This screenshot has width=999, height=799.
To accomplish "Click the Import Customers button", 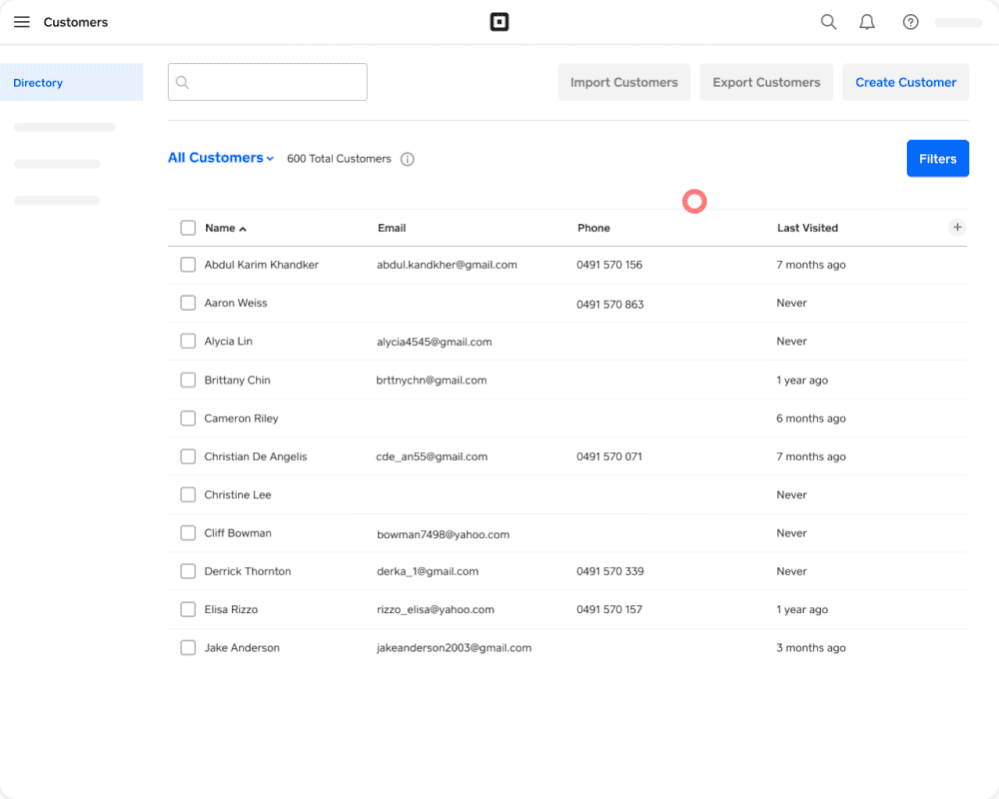I will pyautogui.click(x=624, y=83).
